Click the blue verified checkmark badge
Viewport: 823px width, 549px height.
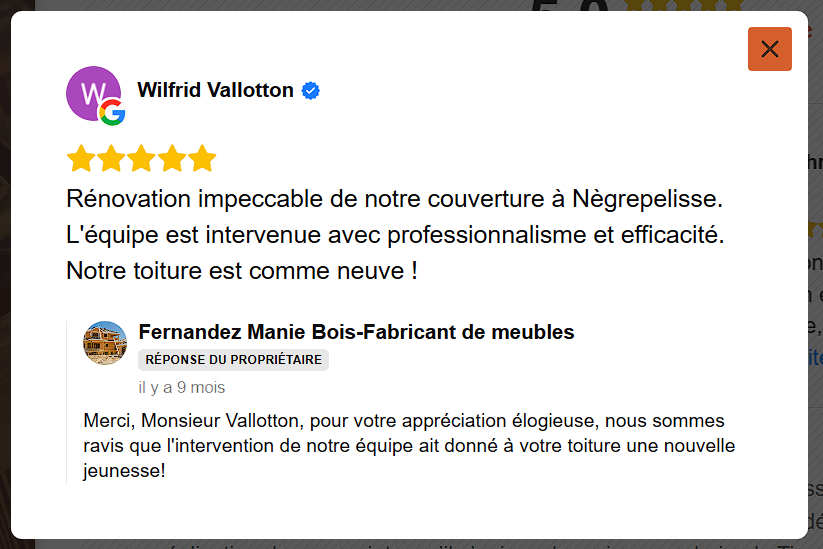[311, 91]
